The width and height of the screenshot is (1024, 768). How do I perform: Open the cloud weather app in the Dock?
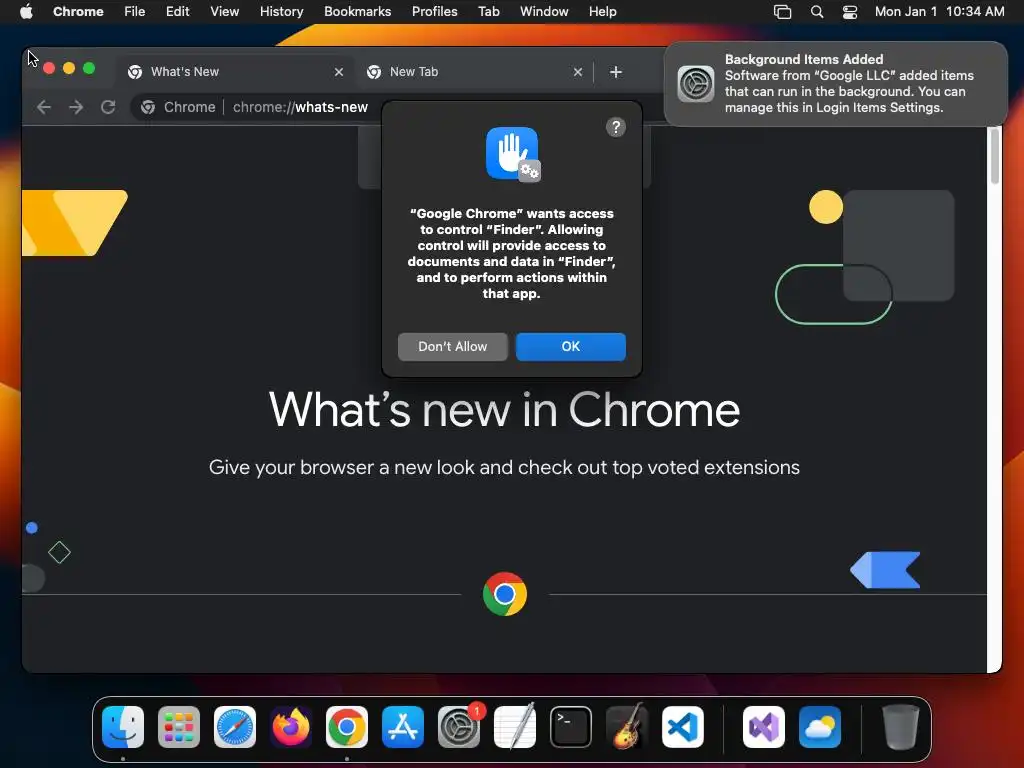point(820,727)
